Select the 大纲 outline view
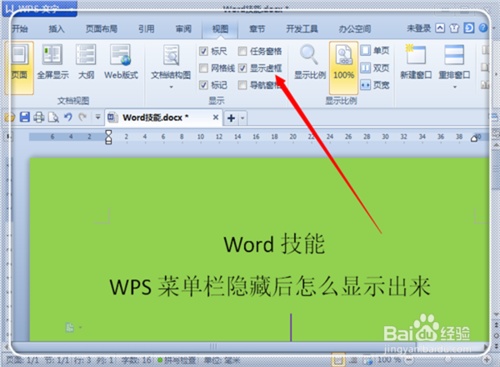The image size is (500, 367). (x=86, y=62)
